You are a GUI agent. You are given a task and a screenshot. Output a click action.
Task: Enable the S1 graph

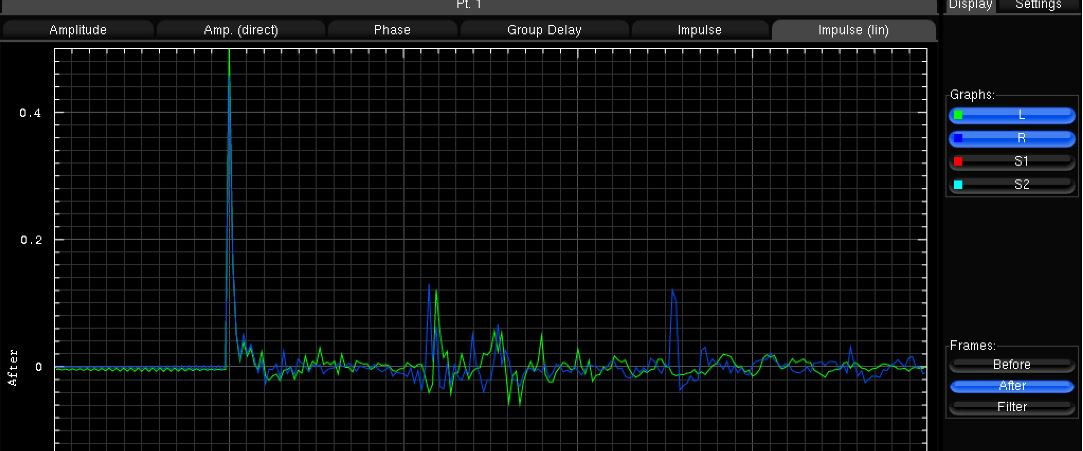coord(1020,161)
